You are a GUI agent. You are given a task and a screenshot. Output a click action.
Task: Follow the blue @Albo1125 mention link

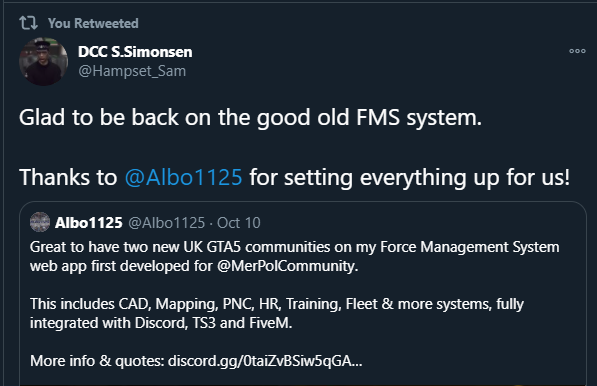[184, 177]
